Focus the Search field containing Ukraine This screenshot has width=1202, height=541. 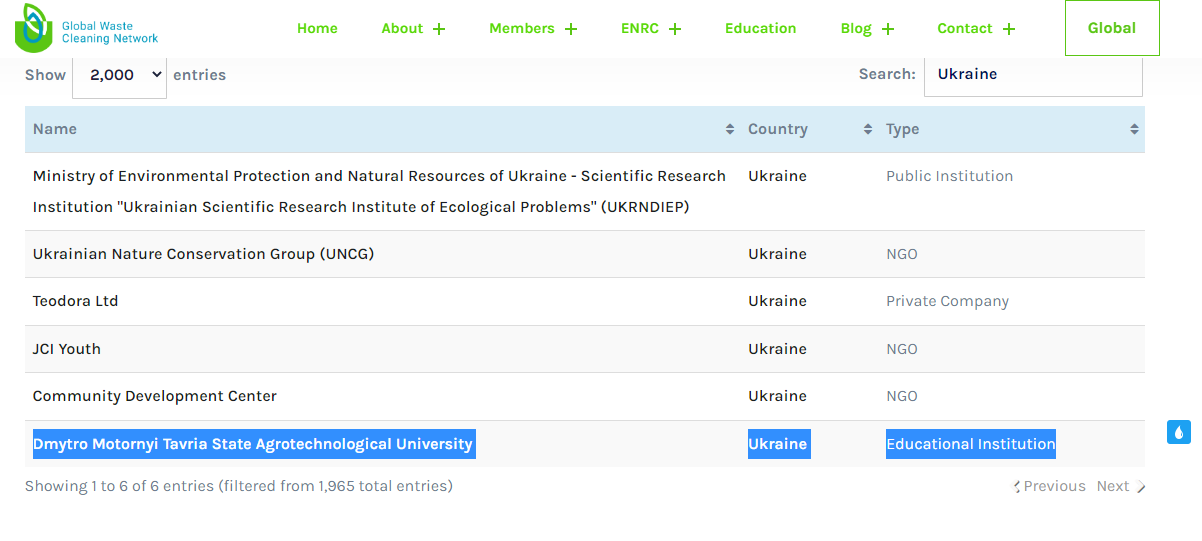[1032, 74]
